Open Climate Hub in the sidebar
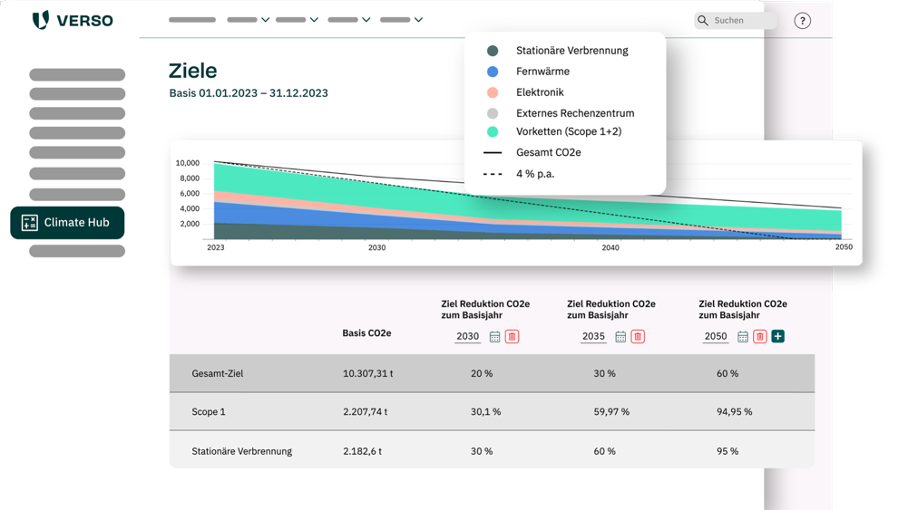This screenshot has width=908, height=510. coord(67,222)
